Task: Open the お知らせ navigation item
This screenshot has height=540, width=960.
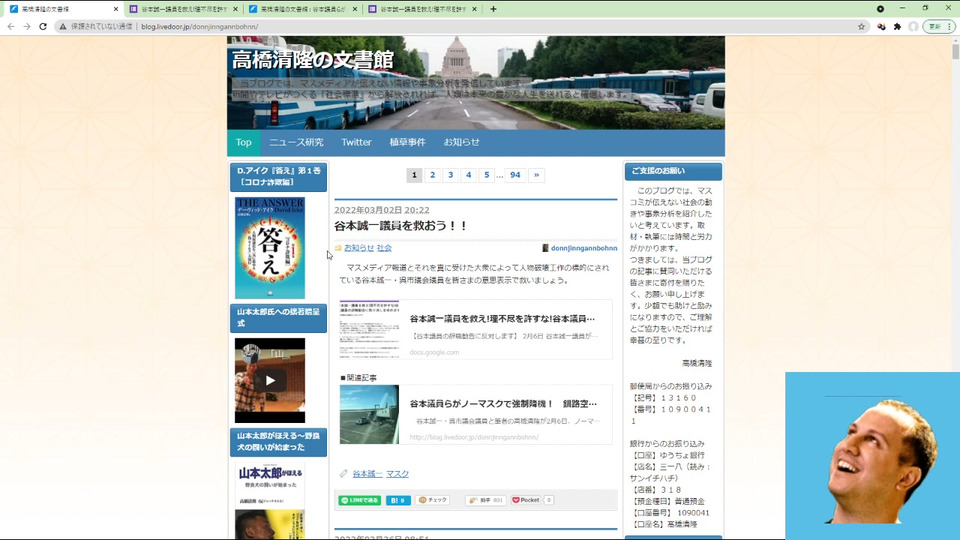Action: [462, 142]
